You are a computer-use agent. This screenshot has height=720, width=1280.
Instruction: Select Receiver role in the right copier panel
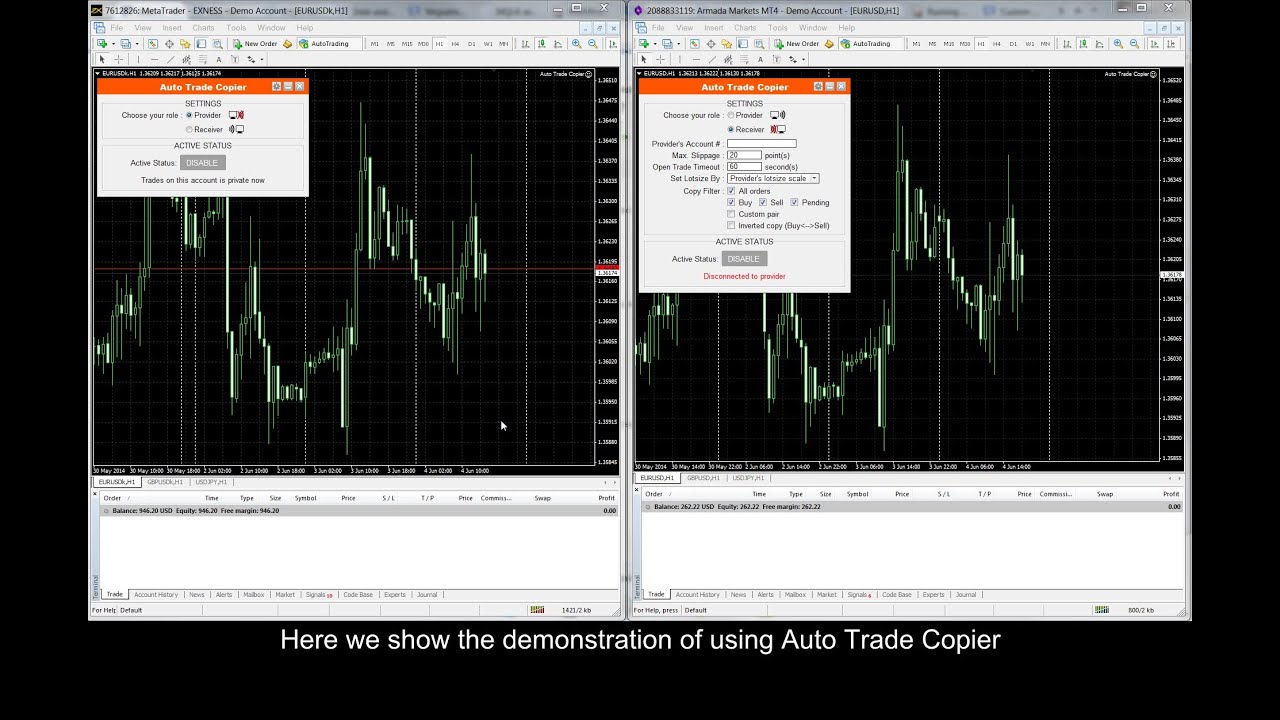pyautogui.click(x=731, y=129)
